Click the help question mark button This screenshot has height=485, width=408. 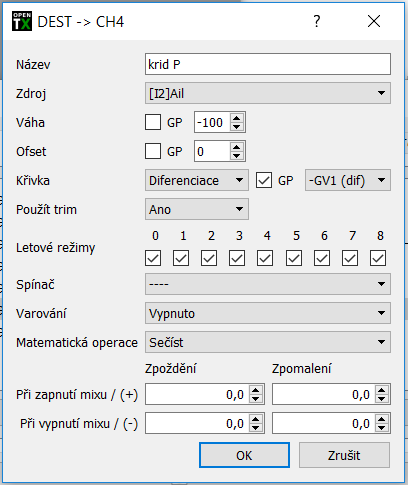click(x=317, y=21)
